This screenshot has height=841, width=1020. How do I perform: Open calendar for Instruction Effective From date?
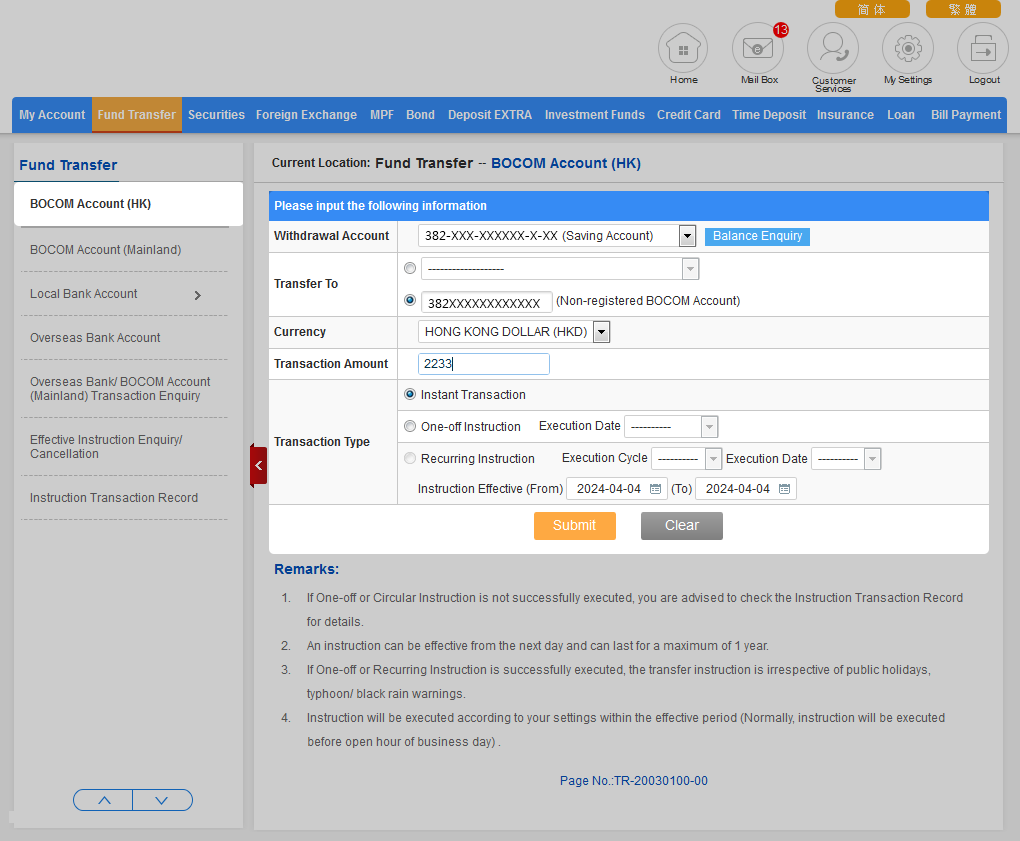click(656, 489)
